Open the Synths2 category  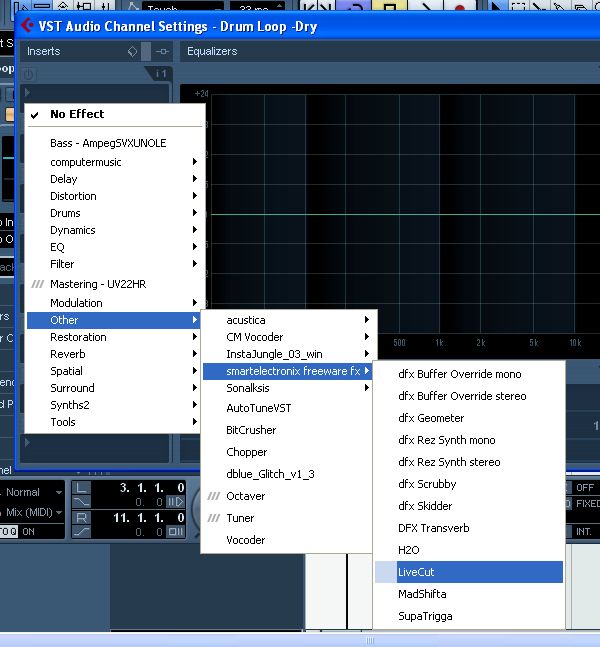[x=115, y=405]
